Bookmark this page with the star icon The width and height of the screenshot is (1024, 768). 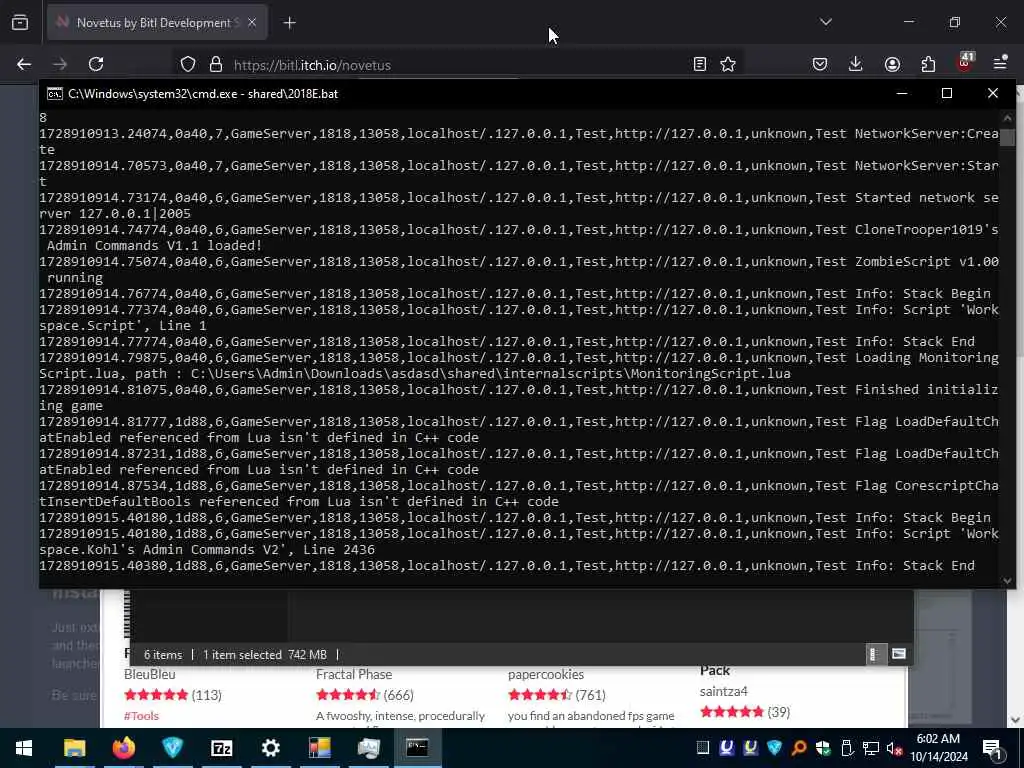point(728,64)
